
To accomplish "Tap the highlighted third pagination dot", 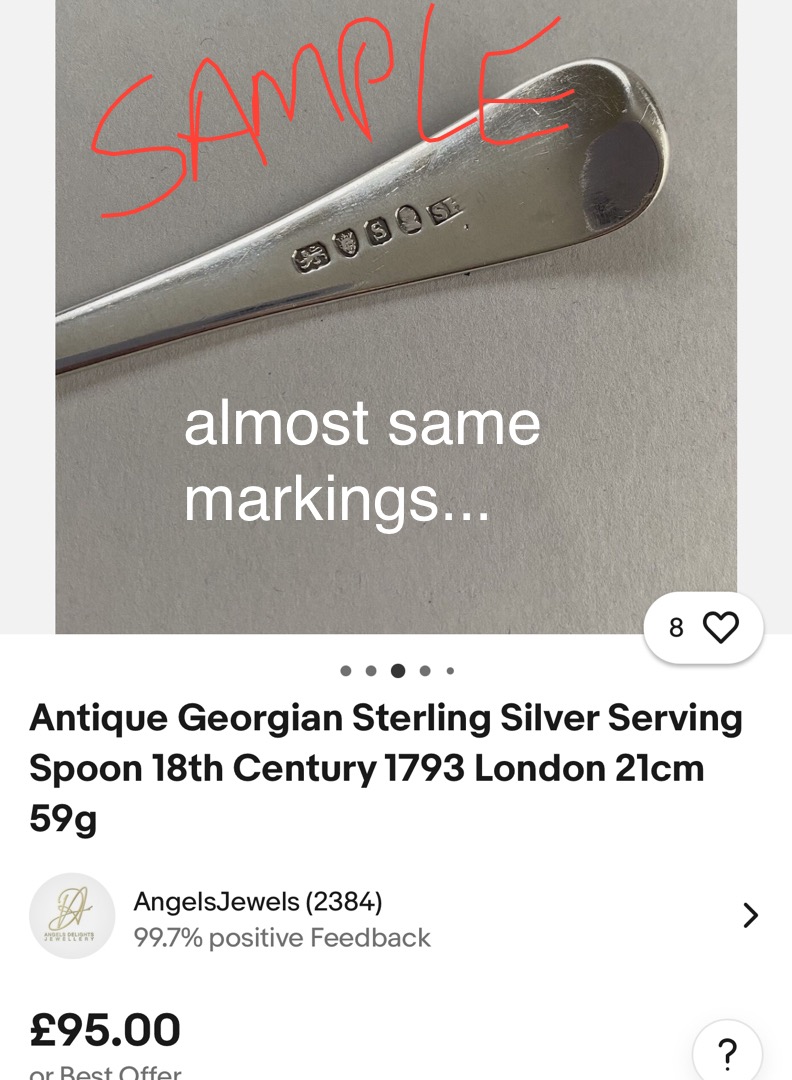I will tap(398, 671).
